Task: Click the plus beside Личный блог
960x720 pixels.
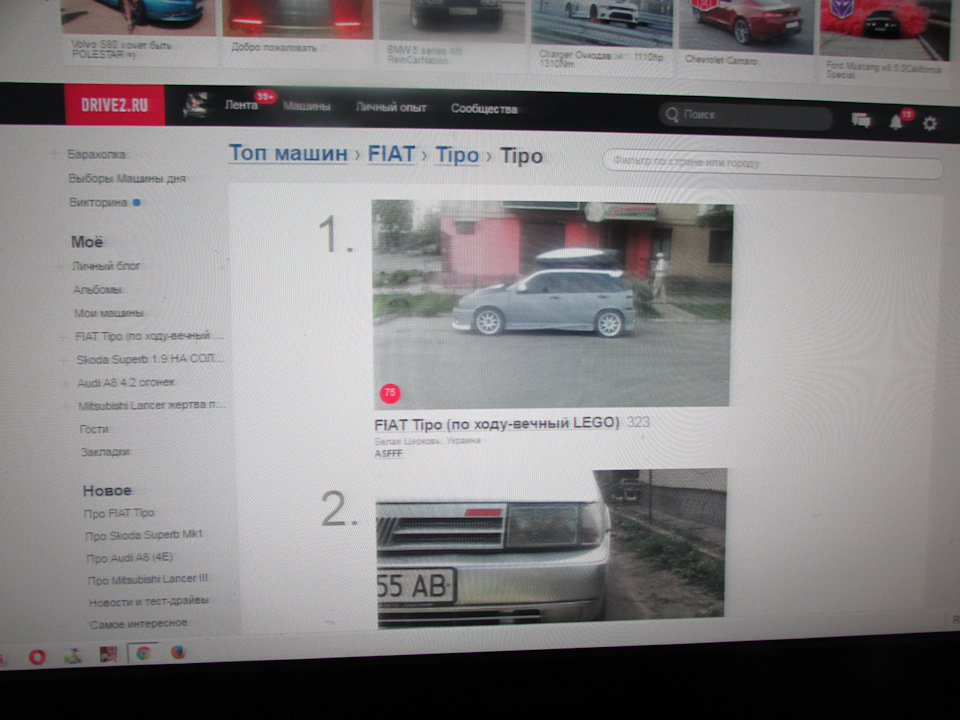Action: click(59, 266)
